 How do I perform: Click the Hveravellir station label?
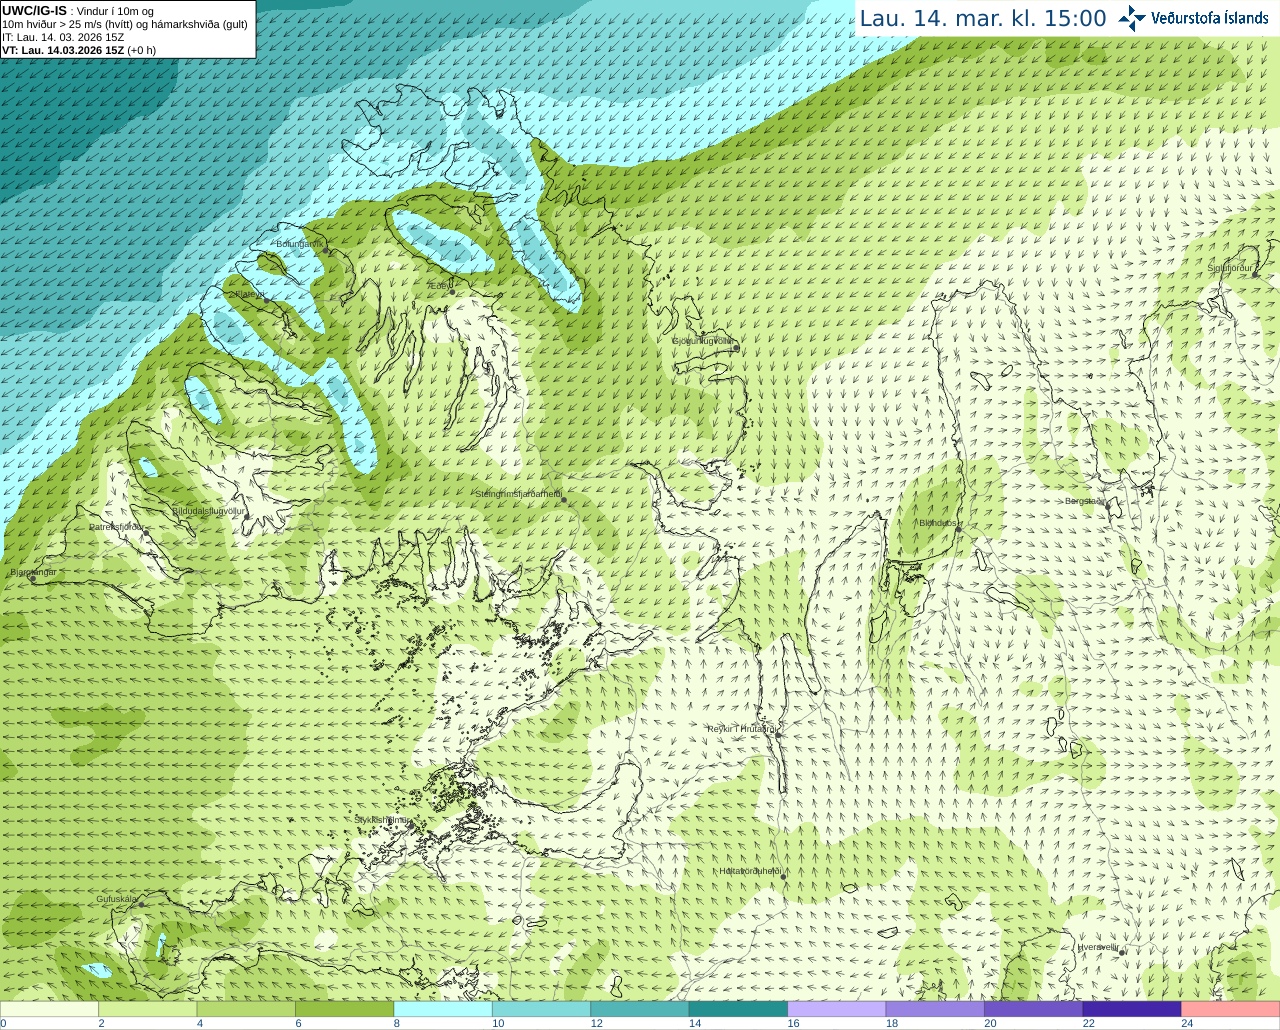[x=1098, y=947]
